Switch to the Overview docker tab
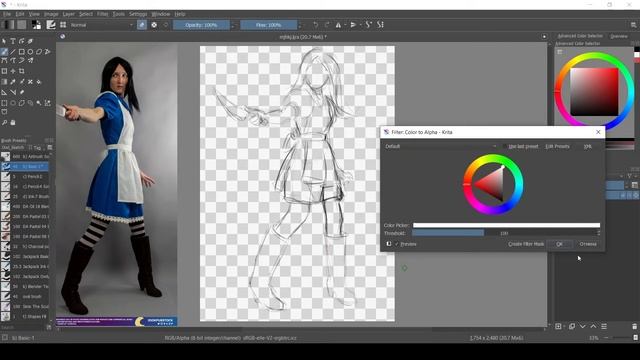This screenshot has height=360, width=640. (619, 36)
